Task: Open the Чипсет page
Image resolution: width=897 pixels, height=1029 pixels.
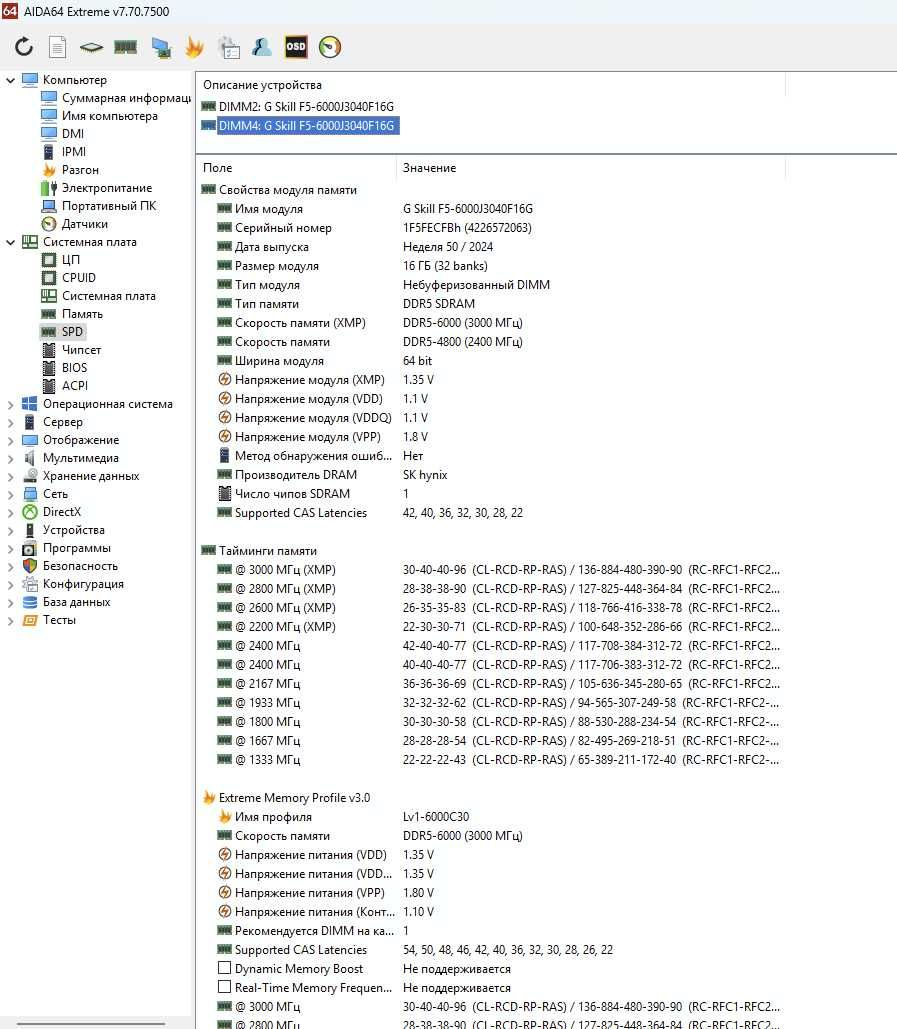Action: (81, 350)
